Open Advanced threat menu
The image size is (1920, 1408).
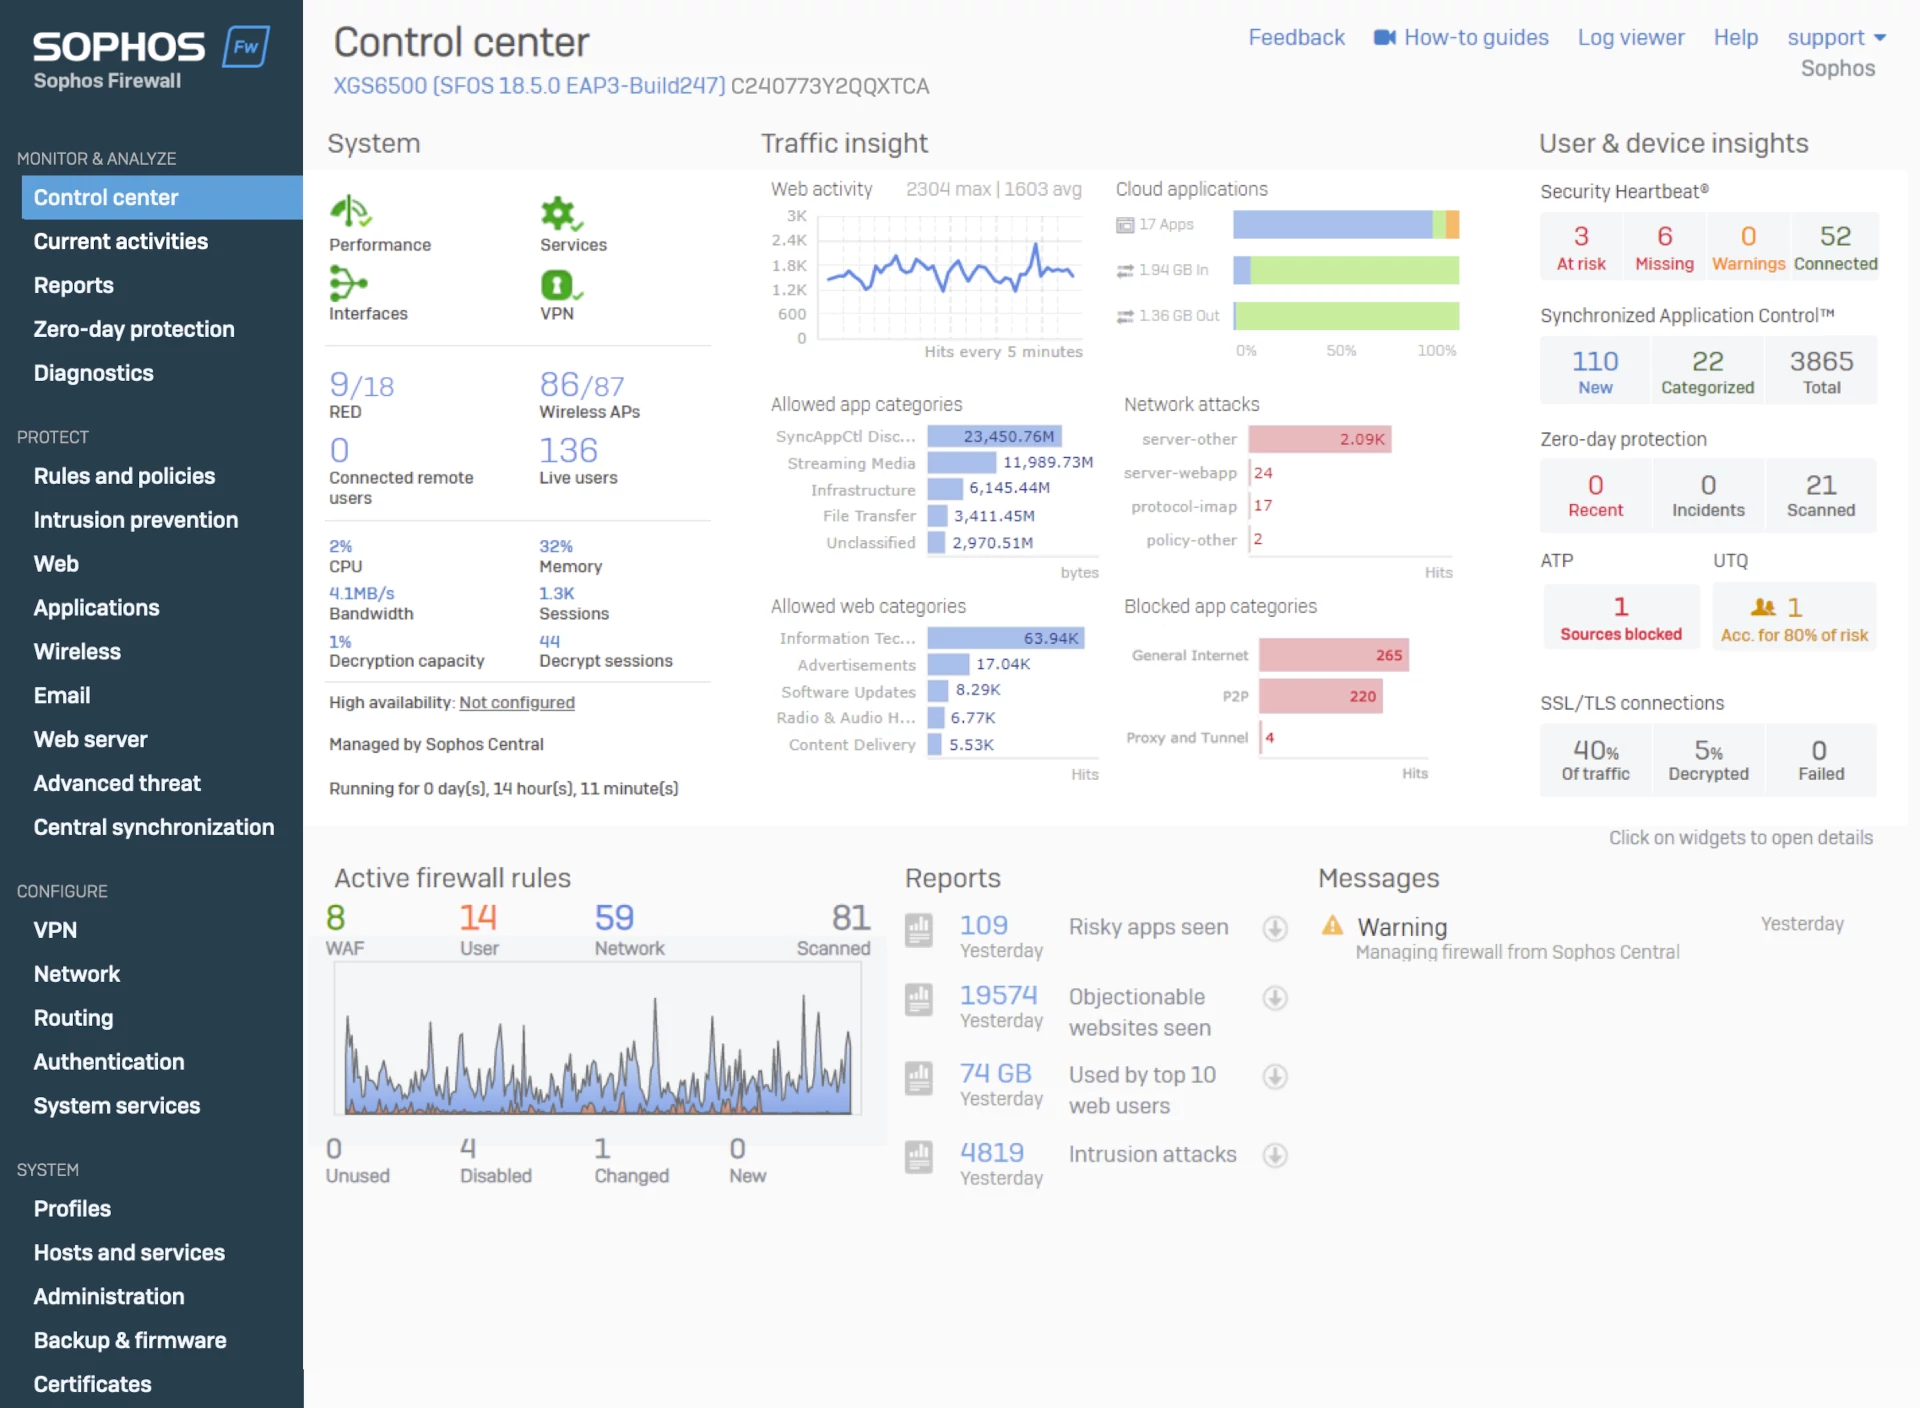(x=117, y=784)
